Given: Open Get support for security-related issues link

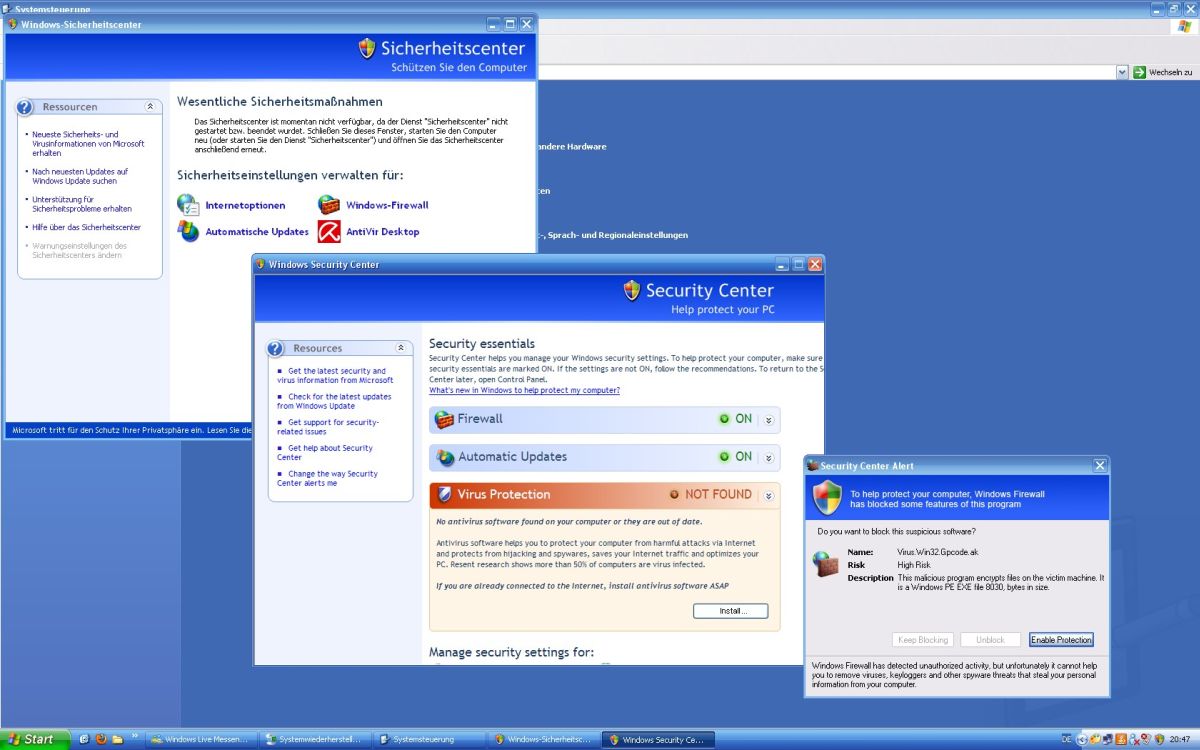Looking at the screenshot, I should 328,427.
